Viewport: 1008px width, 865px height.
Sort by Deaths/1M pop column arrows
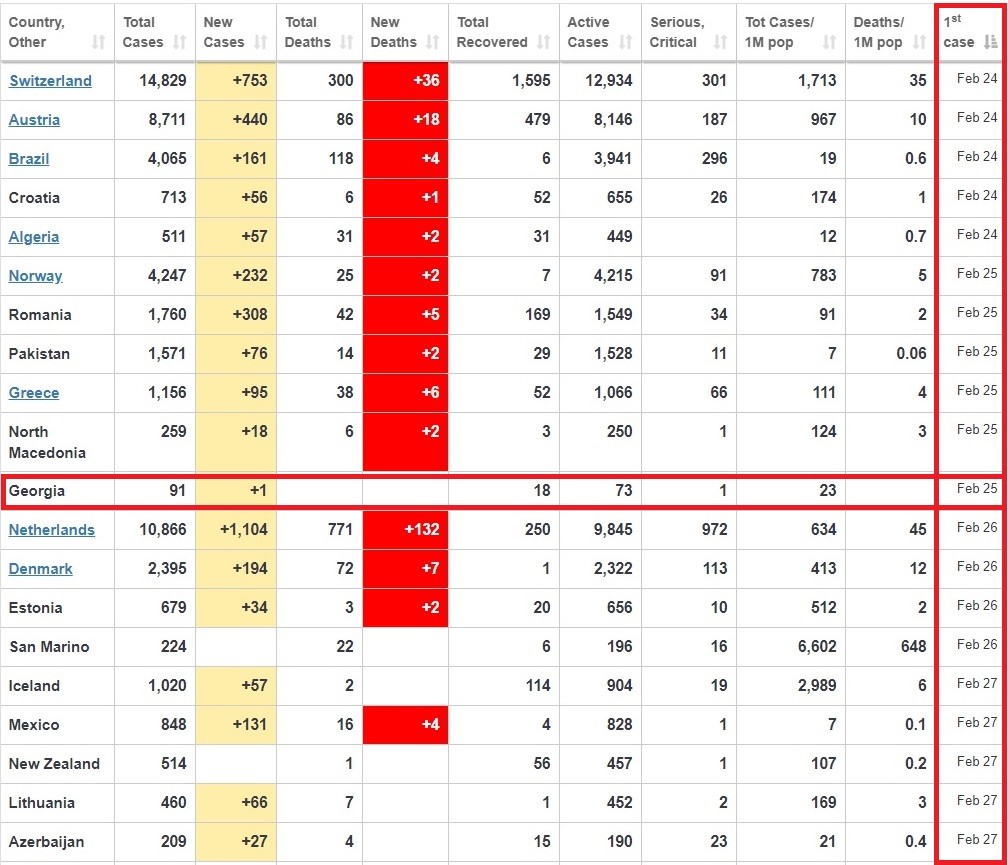920,42
